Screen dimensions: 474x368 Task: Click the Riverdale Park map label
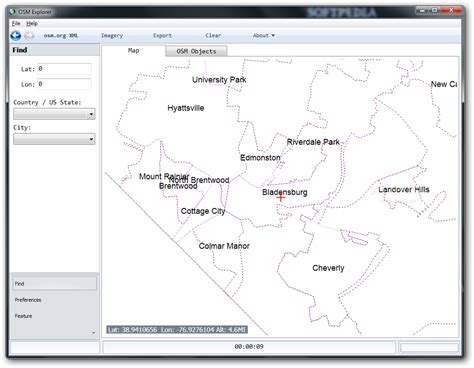[x=313, y=142]
